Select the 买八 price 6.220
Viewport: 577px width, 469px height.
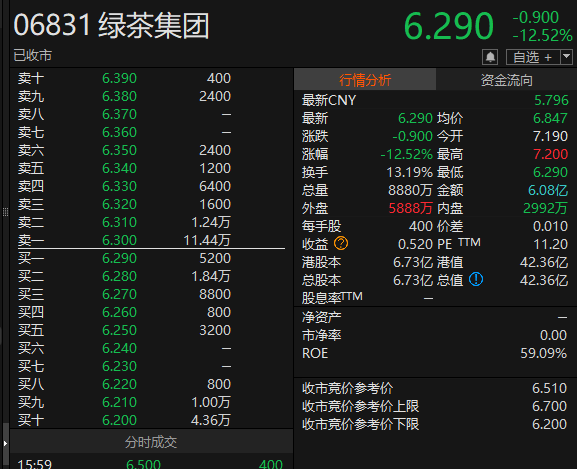tap(119, 384)
